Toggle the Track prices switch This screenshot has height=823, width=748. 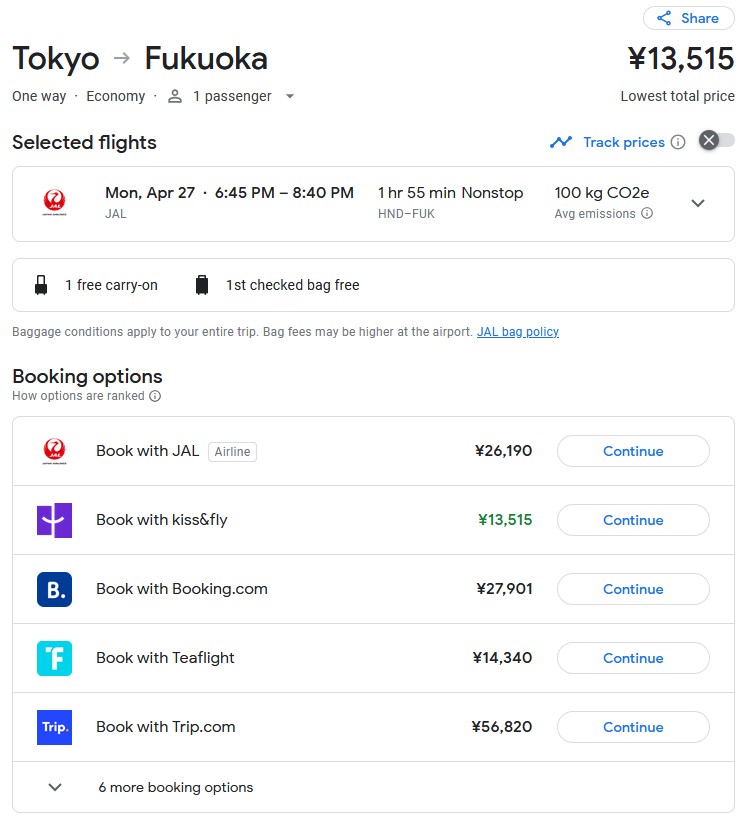pos(717,141)
